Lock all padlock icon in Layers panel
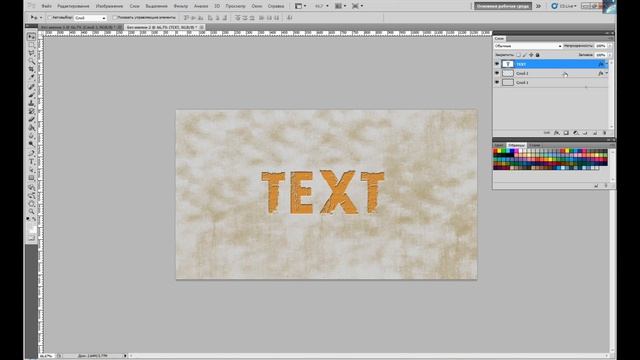 [x=538, y=55]
